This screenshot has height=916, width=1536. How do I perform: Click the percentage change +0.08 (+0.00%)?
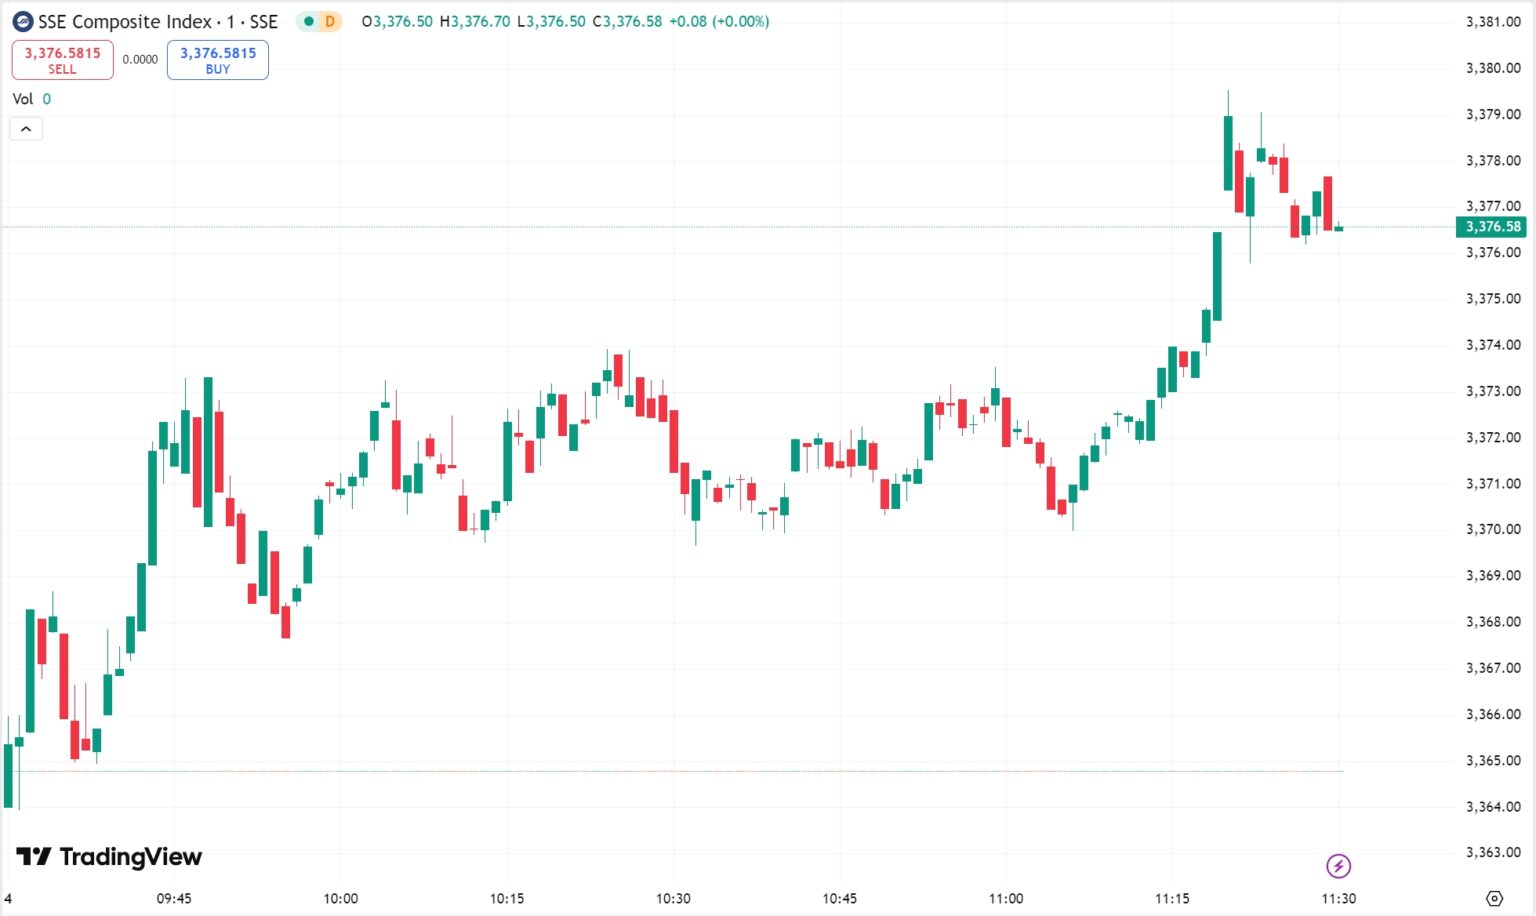(719, 22)
